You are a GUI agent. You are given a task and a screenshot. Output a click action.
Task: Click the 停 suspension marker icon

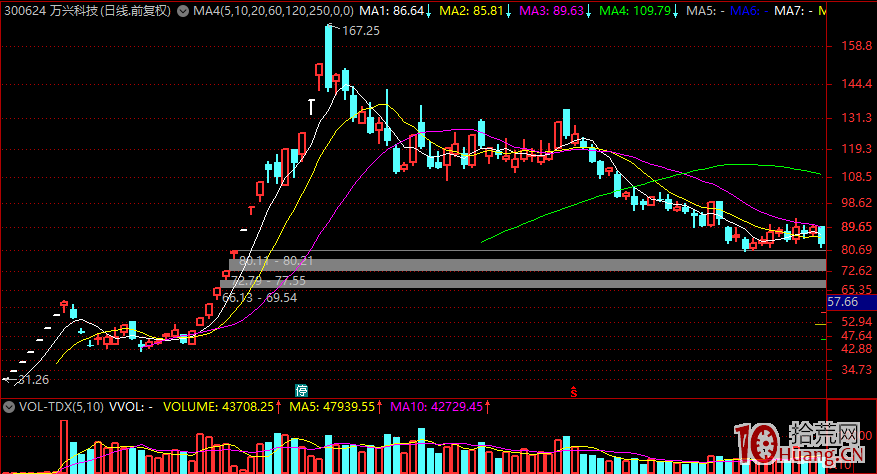301,391
